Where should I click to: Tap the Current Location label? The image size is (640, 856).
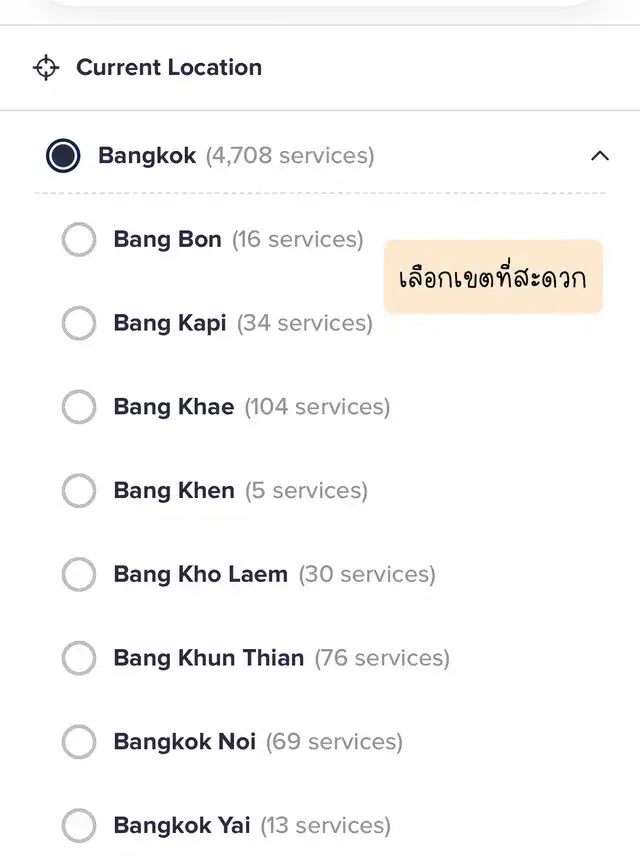[169, 68]
